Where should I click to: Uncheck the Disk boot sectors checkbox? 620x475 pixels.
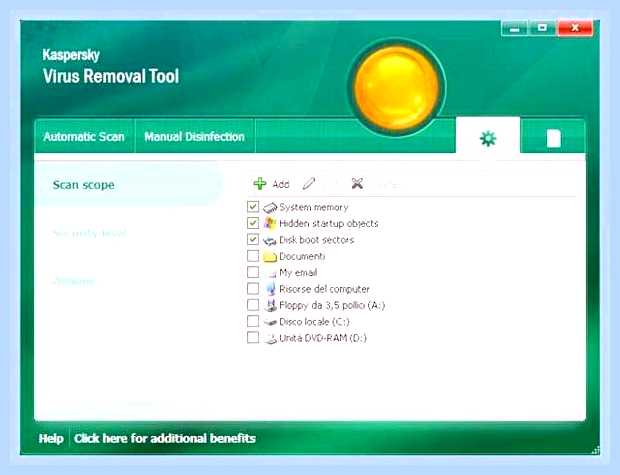(x=253, y=240)
